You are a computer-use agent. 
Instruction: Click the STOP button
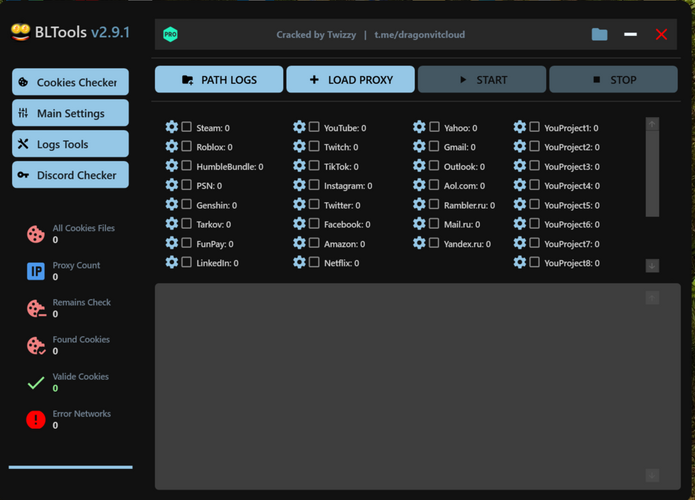click(613, 80)
